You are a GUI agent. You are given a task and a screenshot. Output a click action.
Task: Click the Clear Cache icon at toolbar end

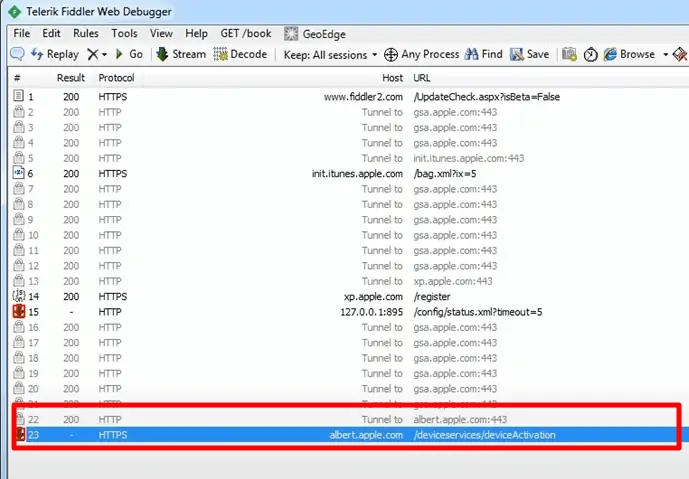point(680,54)
